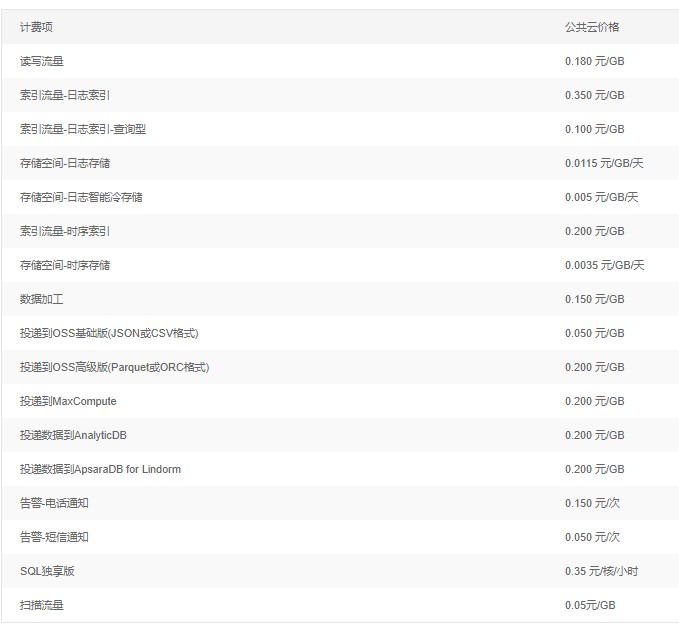Select the price 0.050 元/次
Screen dimensions: 679x632
pos(592,537)
